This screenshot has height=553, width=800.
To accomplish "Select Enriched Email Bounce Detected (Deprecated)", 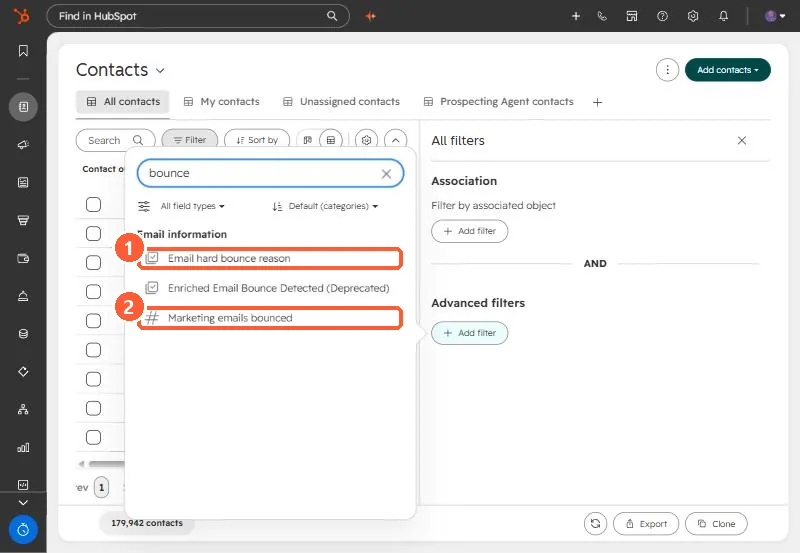I will click(268, 288).
